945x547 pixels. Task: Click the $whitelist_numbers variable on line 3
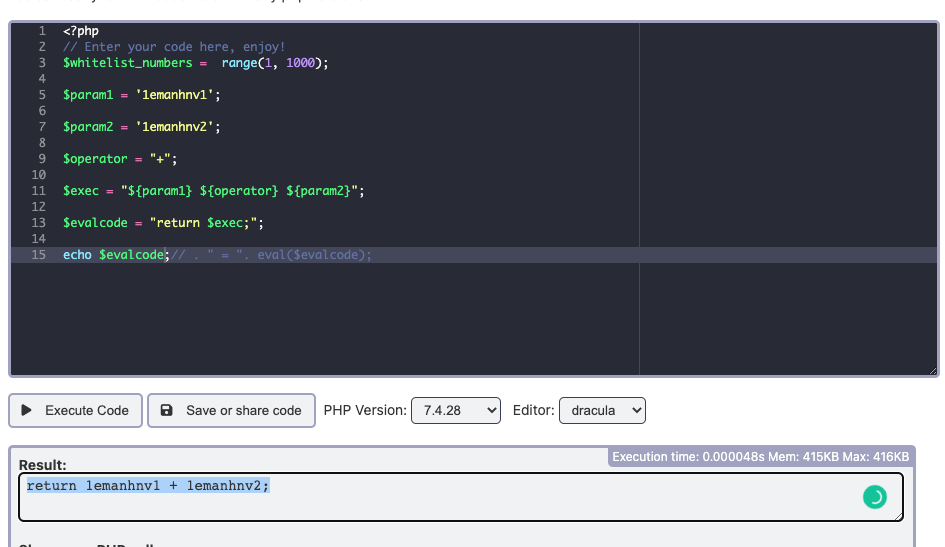coord(128,63)
